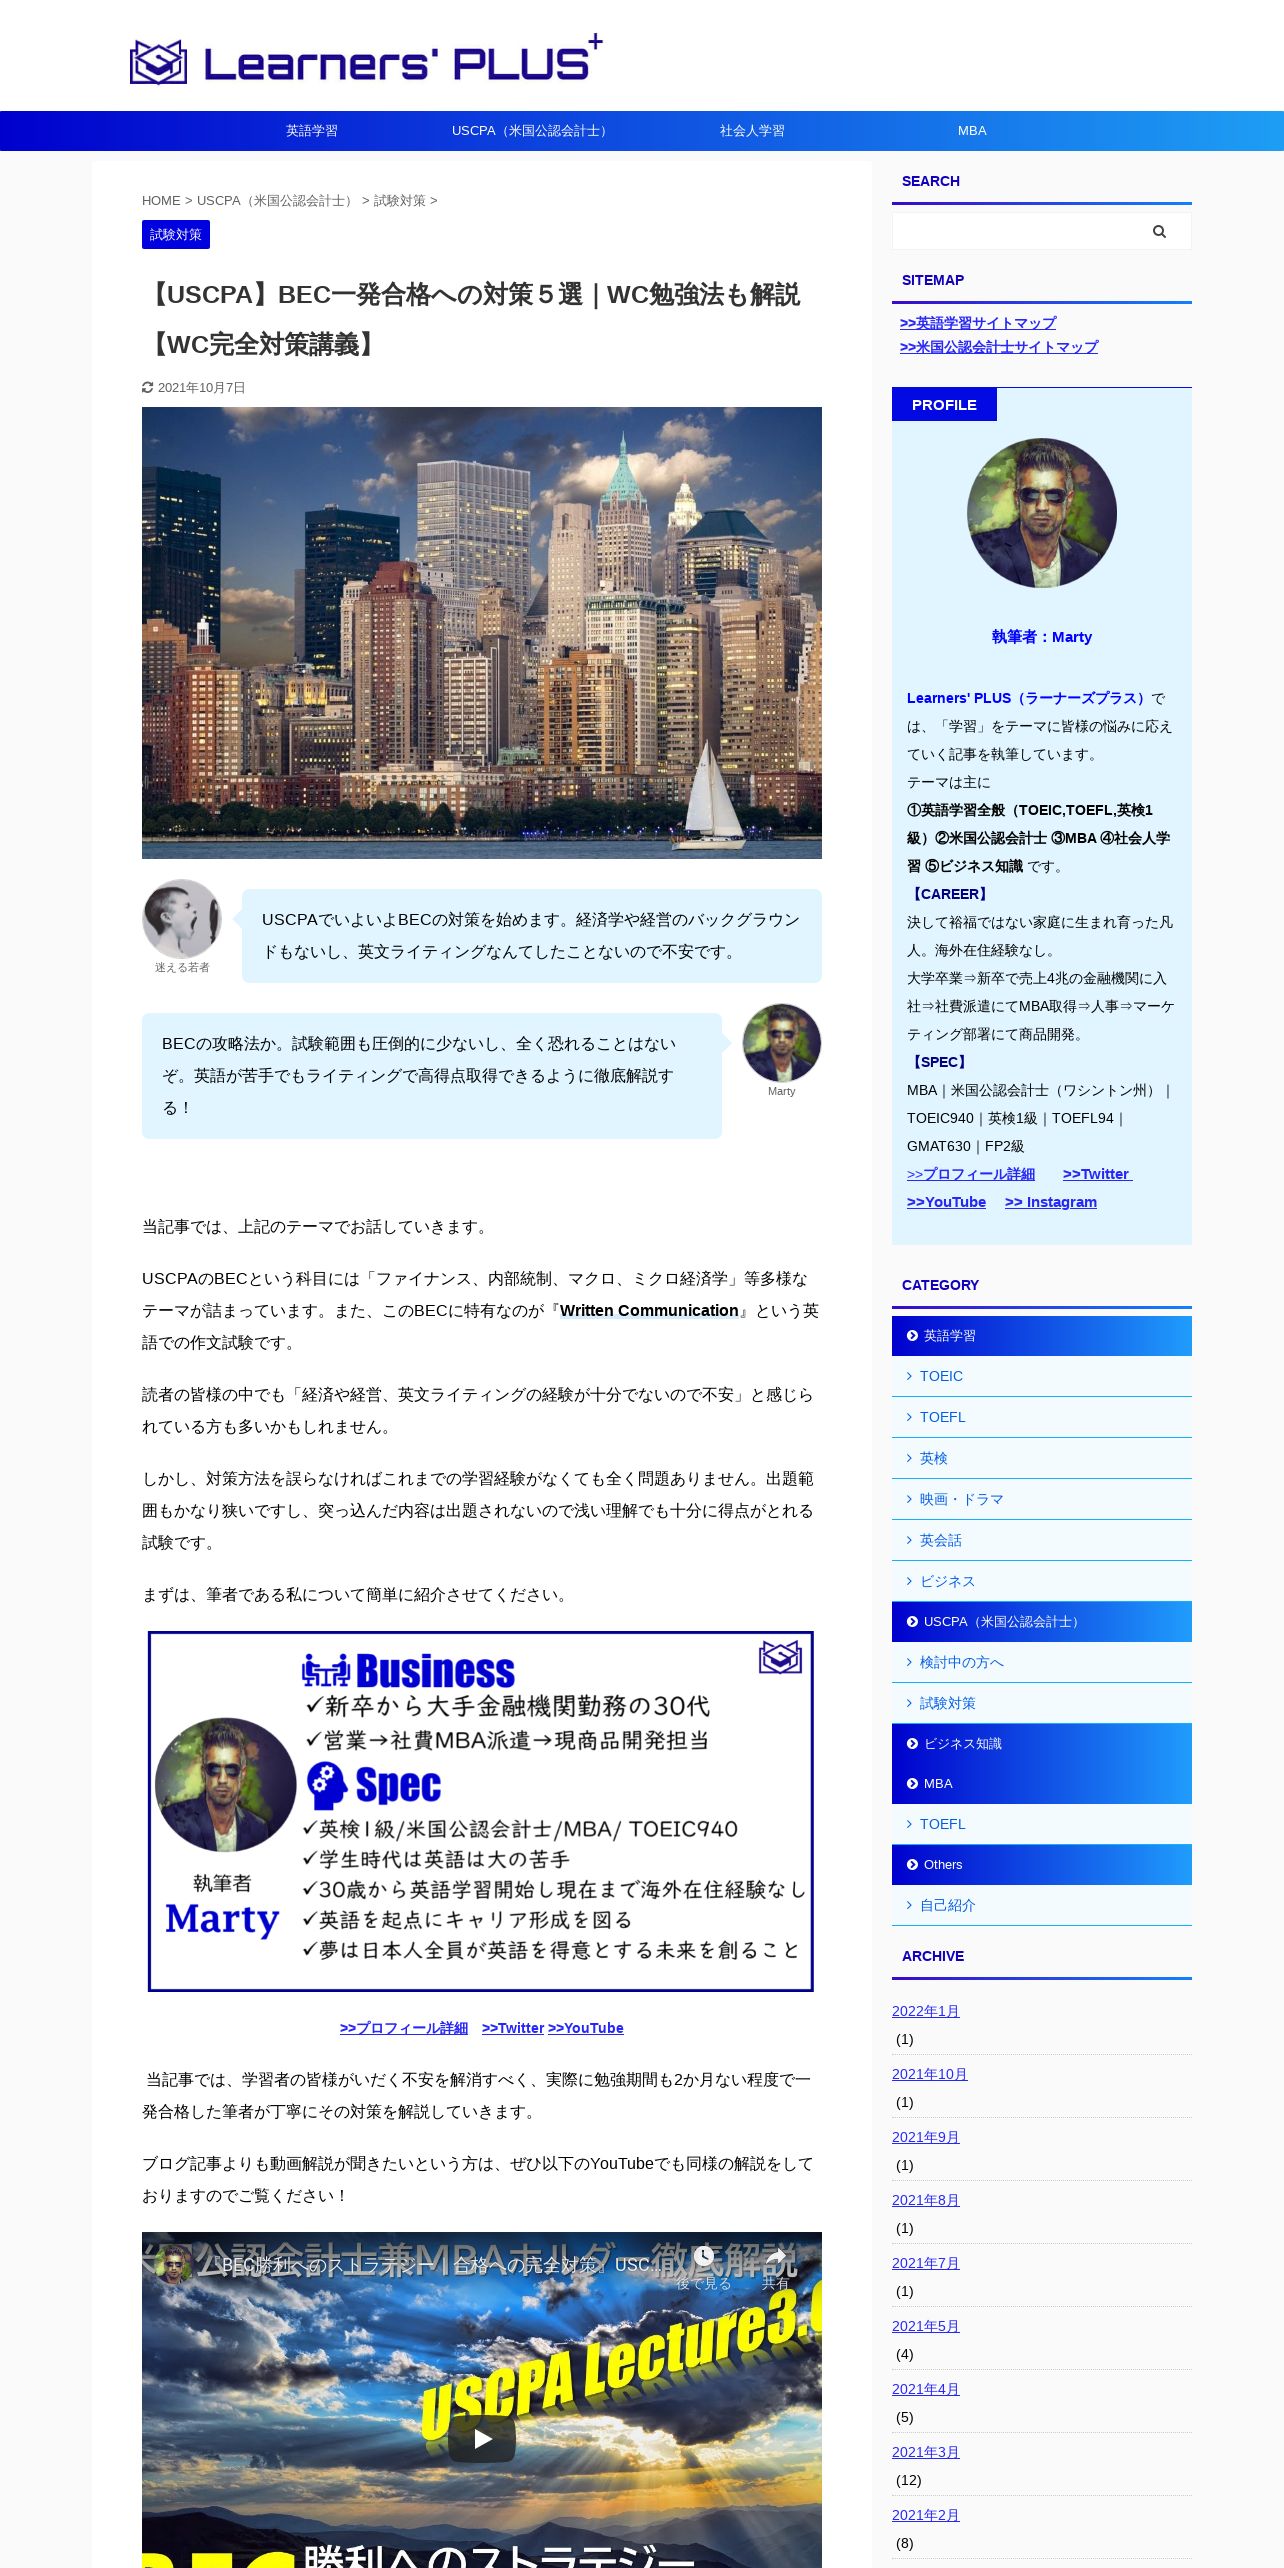Image resolution: width=1284 pixels, height=2568 pixels.
Task: Click the article's Twitter link below banner
Action: (x=513, y=2028)
